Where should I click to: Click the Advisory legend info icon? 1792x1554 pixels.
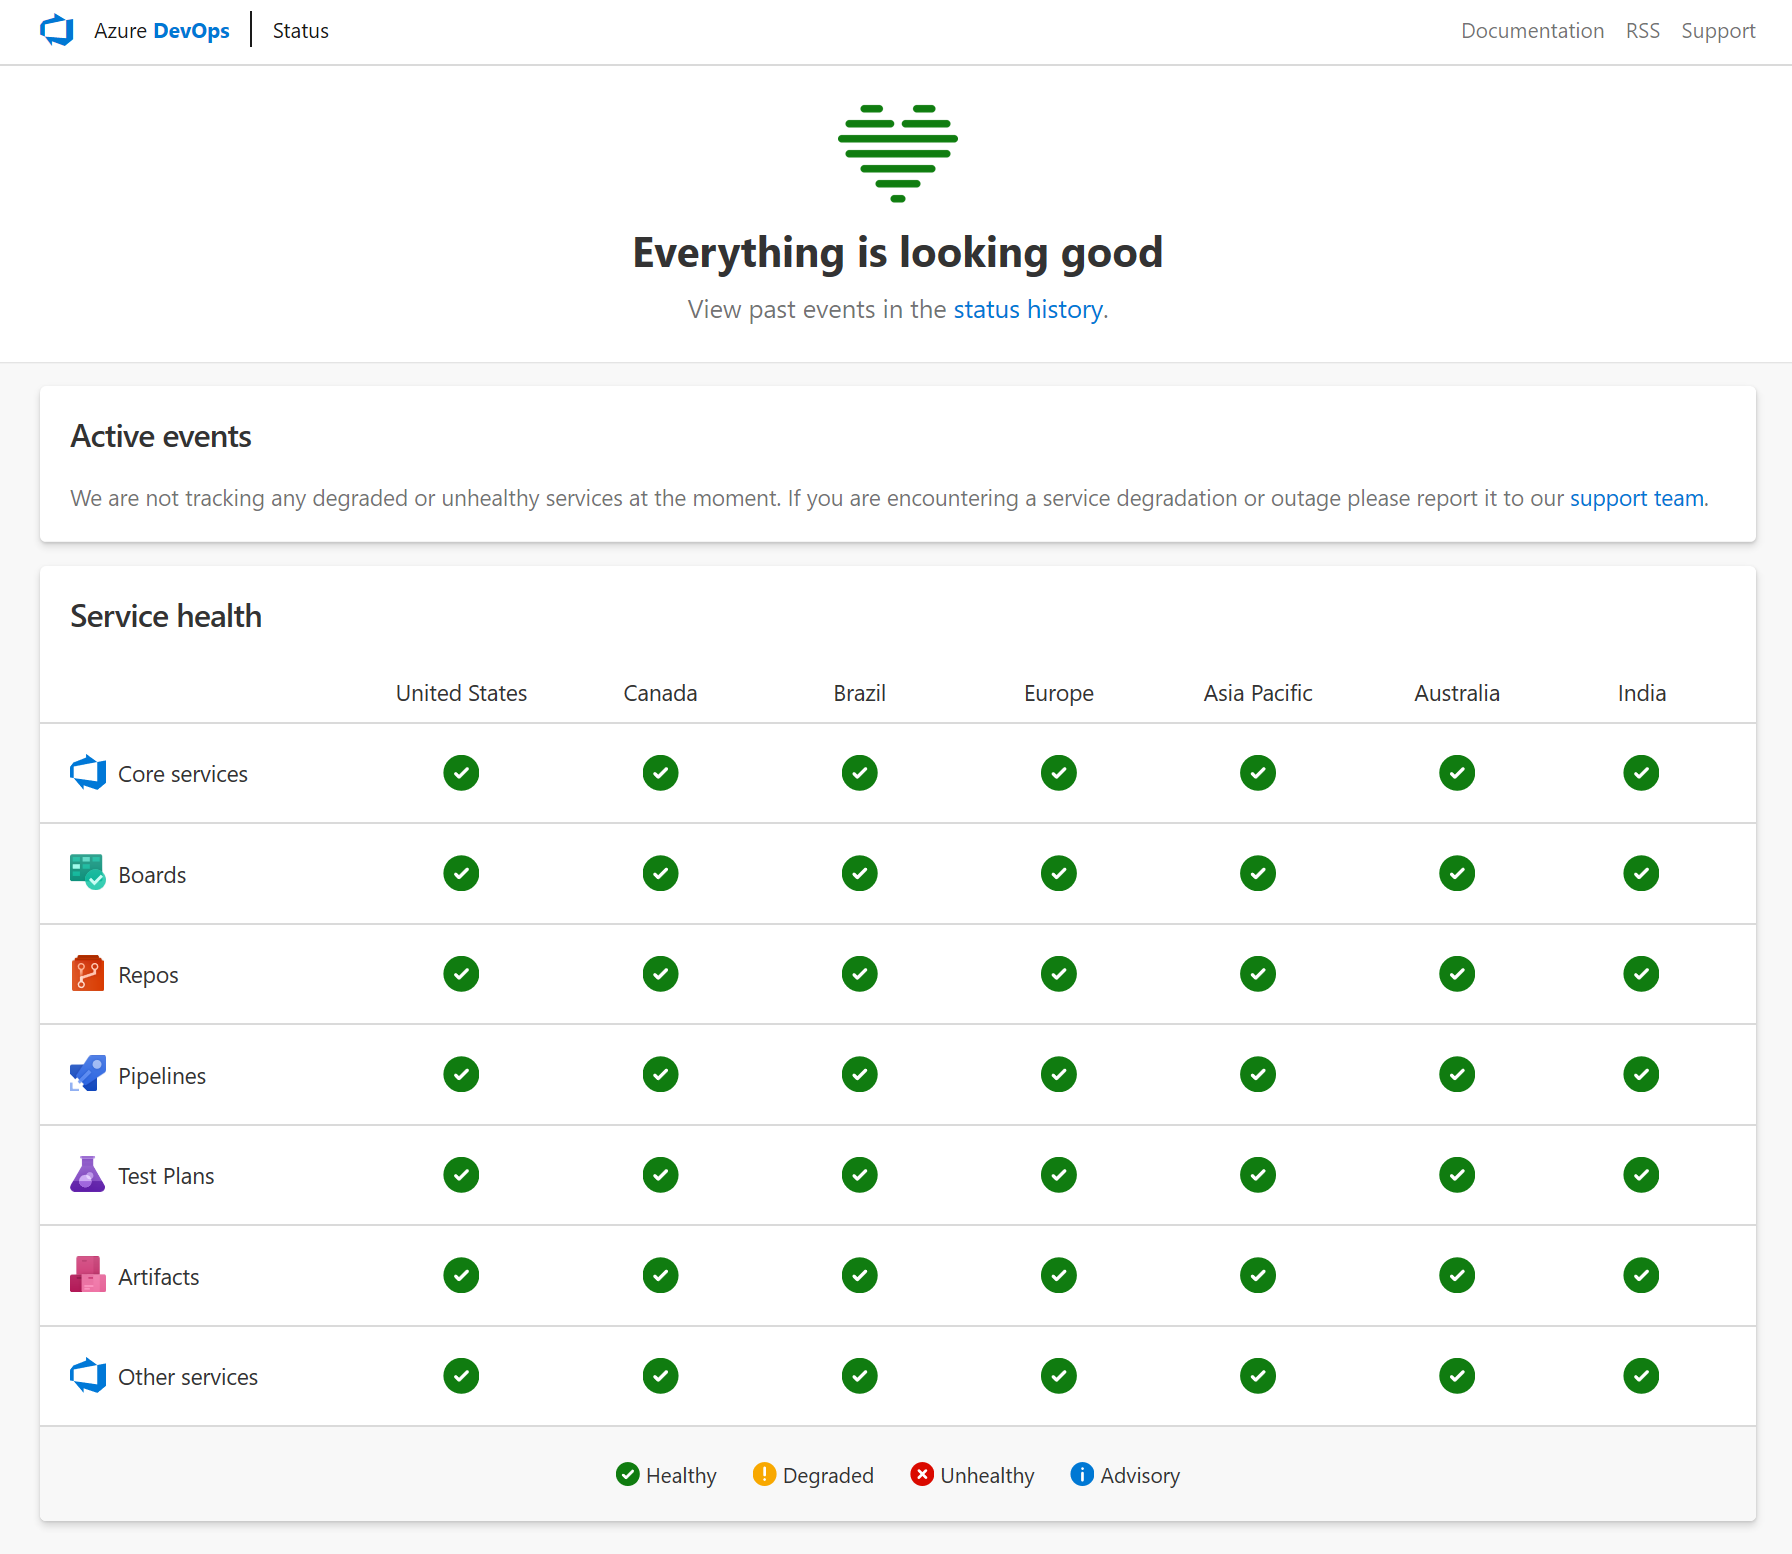(x=1082, y=1474)
